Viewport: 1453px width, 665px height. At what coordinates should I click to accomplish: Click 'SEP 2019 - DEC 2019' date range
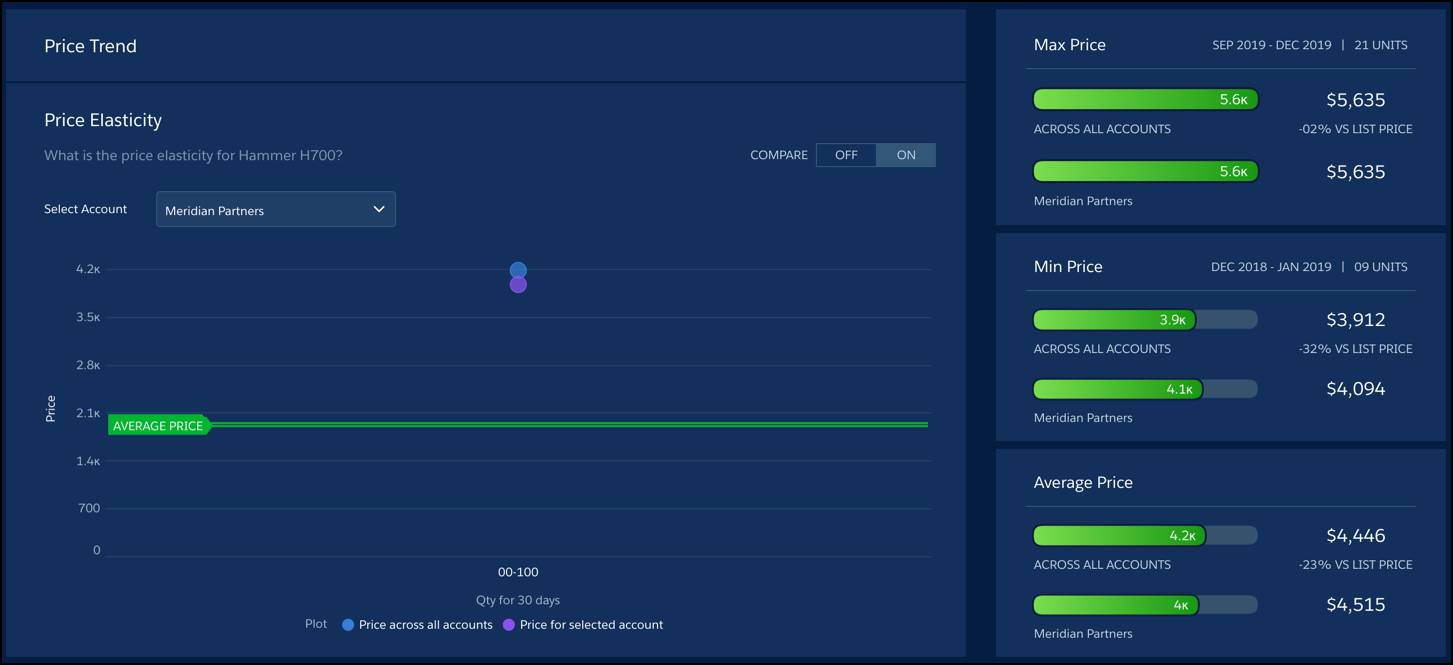coord(1272,45)
